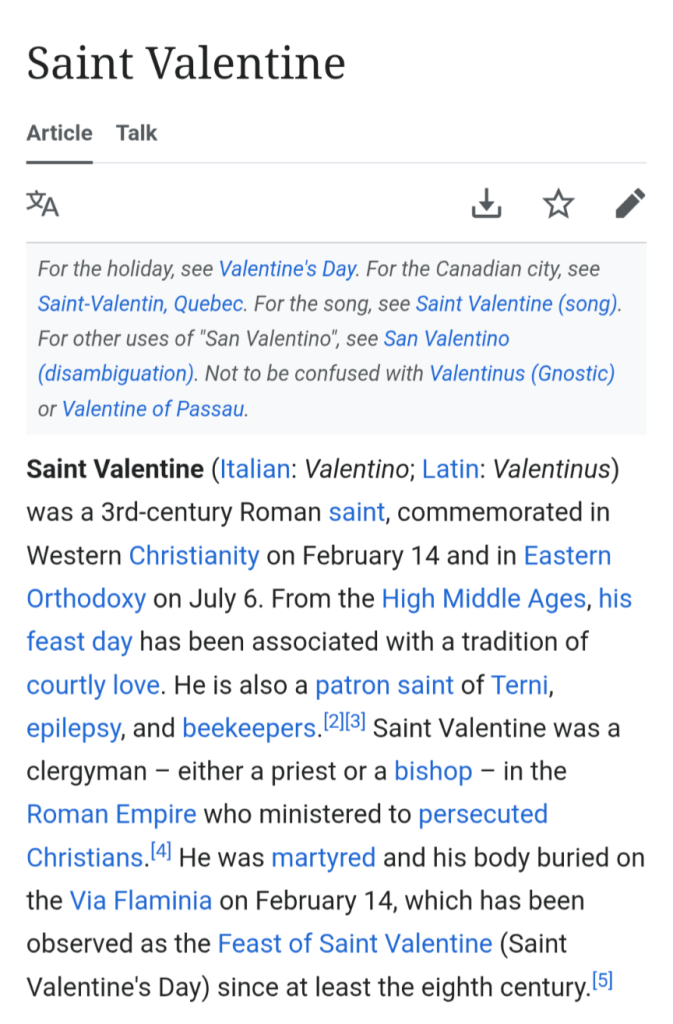
Task: Edit the article with pencil icon
Action: 629,204
